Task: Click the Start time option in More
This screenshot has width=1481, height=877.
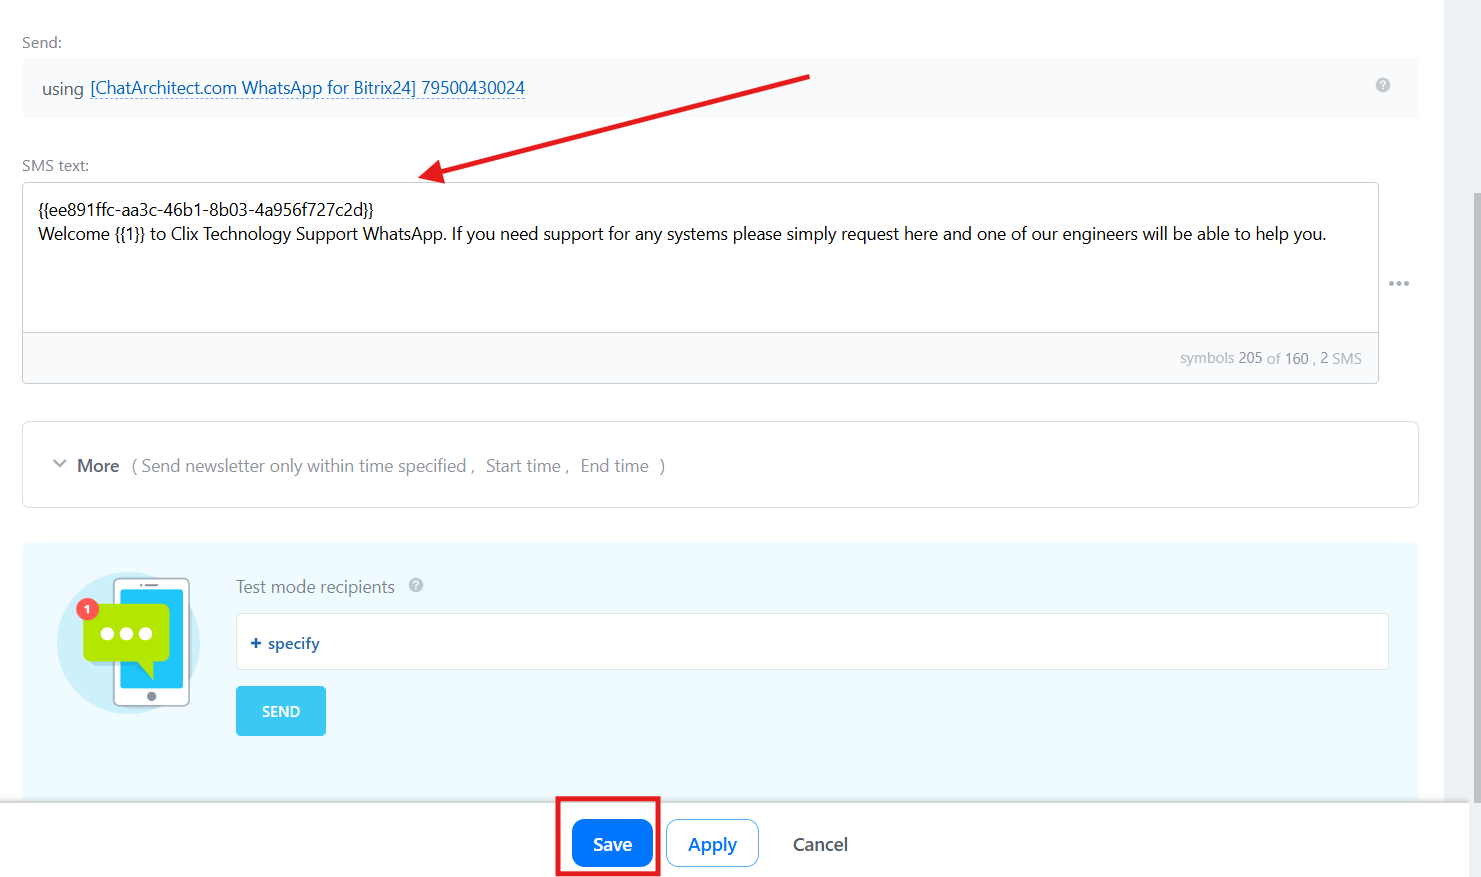Action: (523, 466)
